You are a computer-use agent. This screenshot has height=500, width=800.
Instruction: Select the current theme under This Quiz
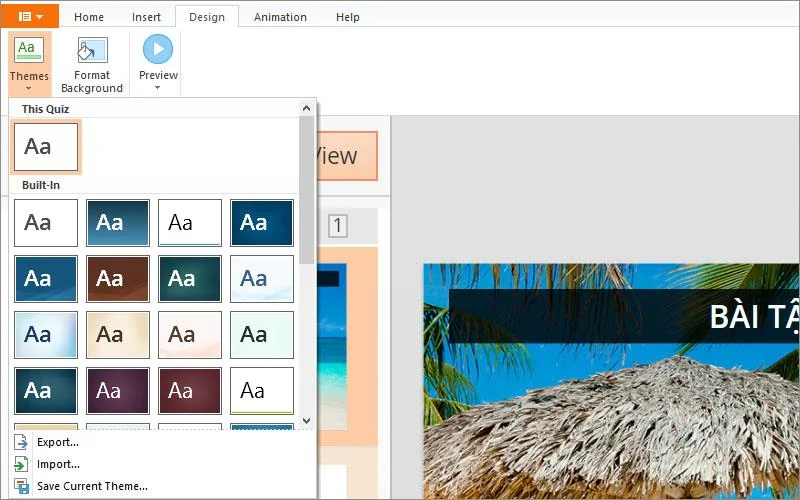coord(46,147)
